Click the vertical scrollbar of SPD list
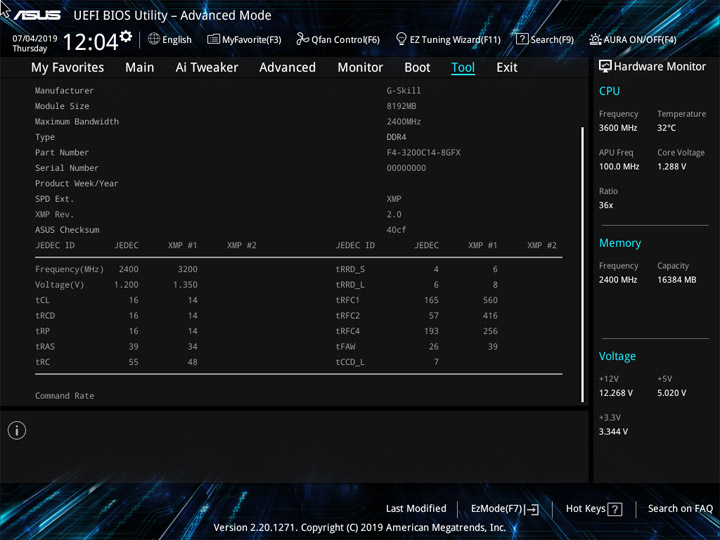720x540 pixels. (583, 264)
